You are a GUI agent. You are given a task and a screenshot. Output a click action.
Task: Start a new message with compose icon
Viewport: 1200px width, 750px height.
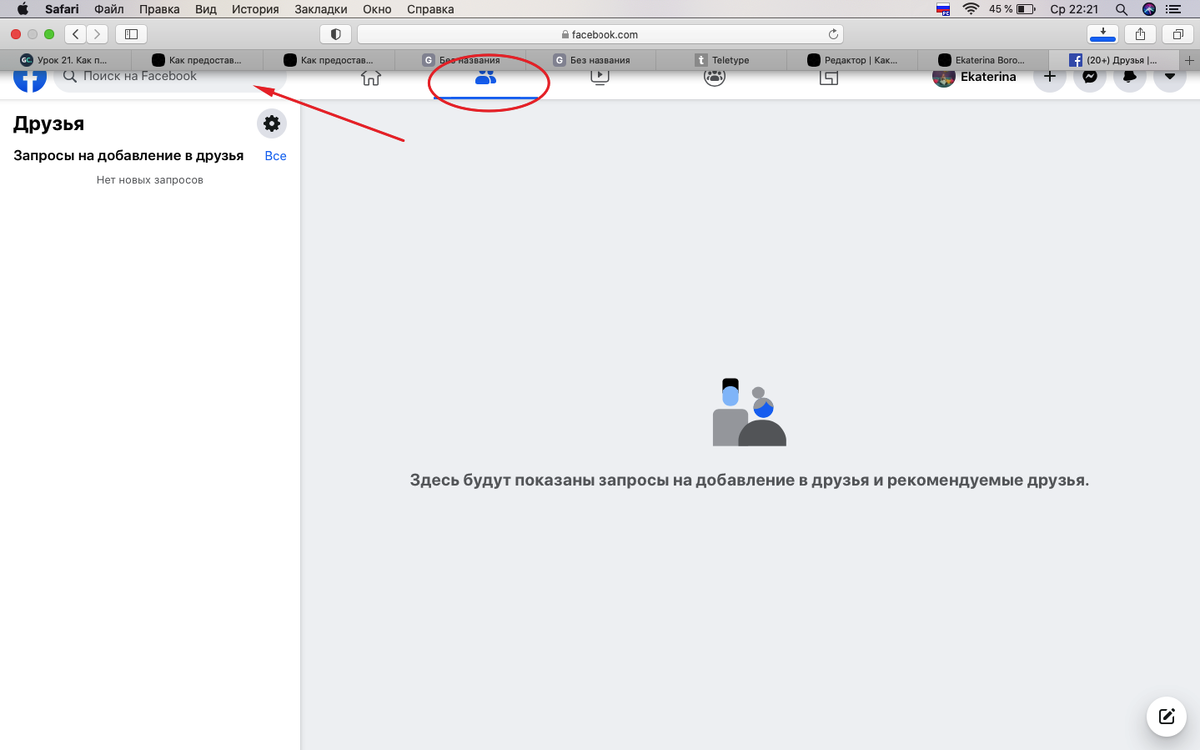[x=1166, y=716]
